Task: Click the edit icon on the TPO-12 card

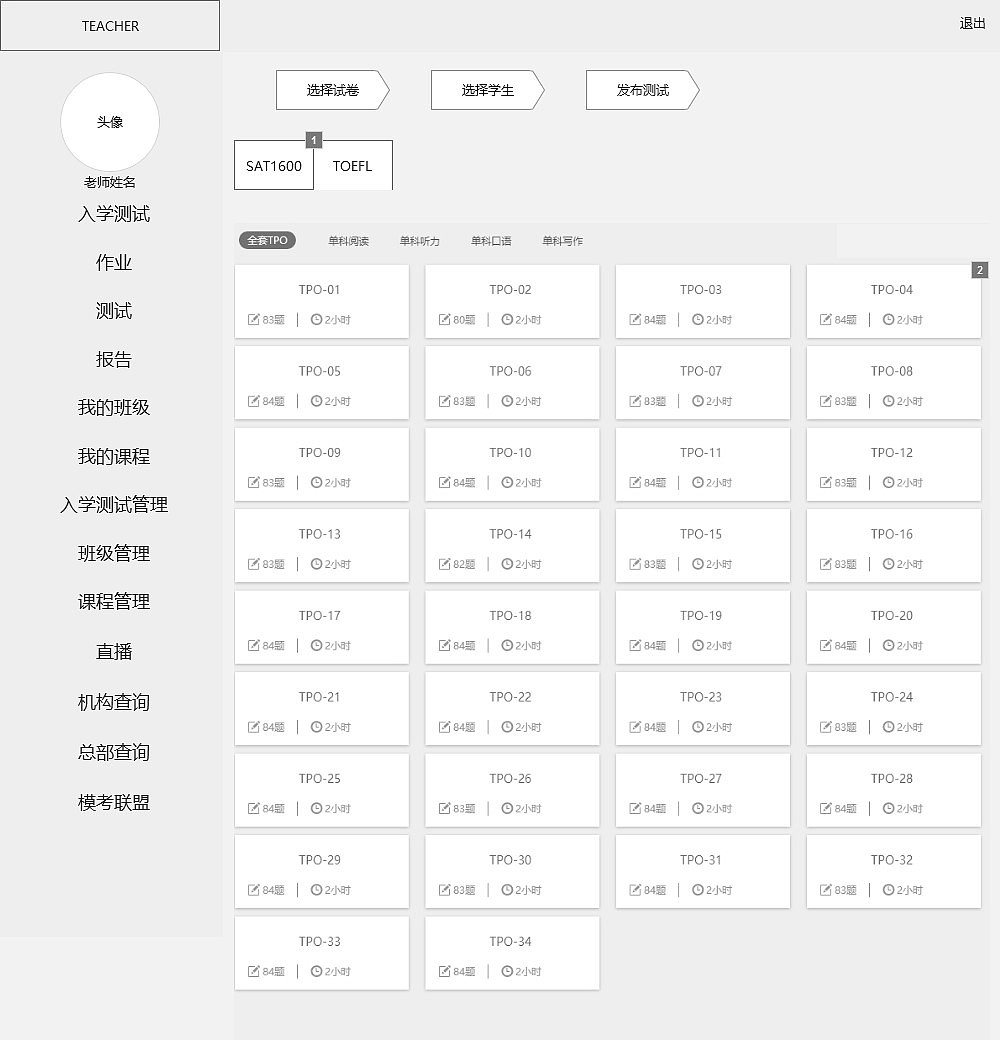Action: pyautogui.click(x=826, y=482)
